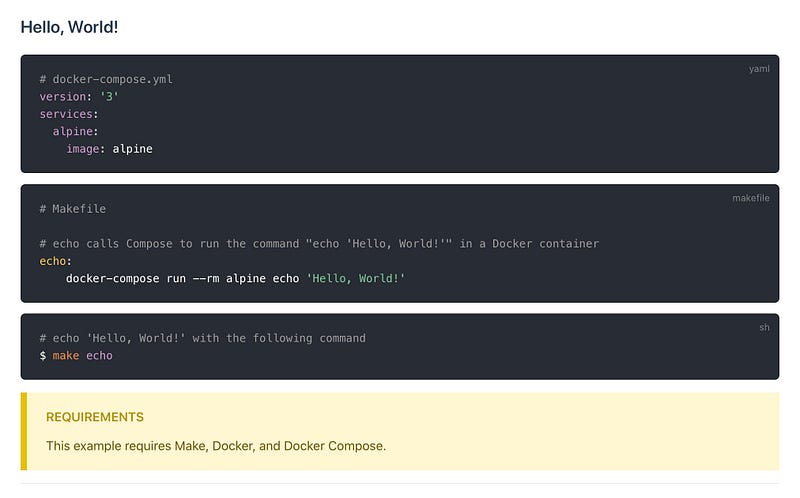800x498 pixels.
Task: Click the '# Makefile' comment
Action: pyautogui.click(x=73, y=209)
